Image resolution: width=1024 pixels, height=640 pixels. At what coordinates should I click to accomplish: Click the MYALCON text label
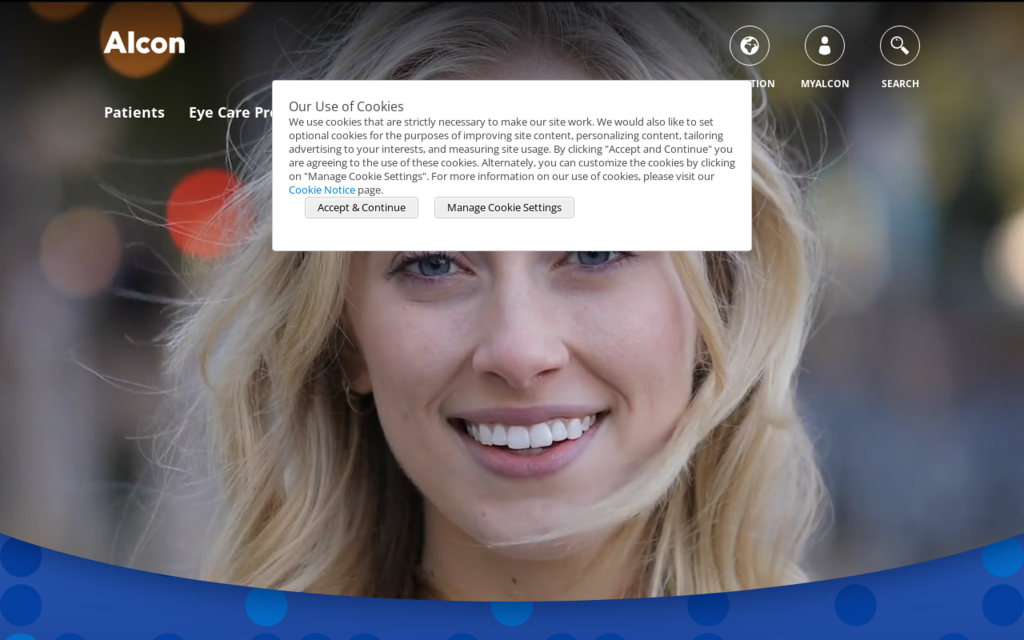824,84
